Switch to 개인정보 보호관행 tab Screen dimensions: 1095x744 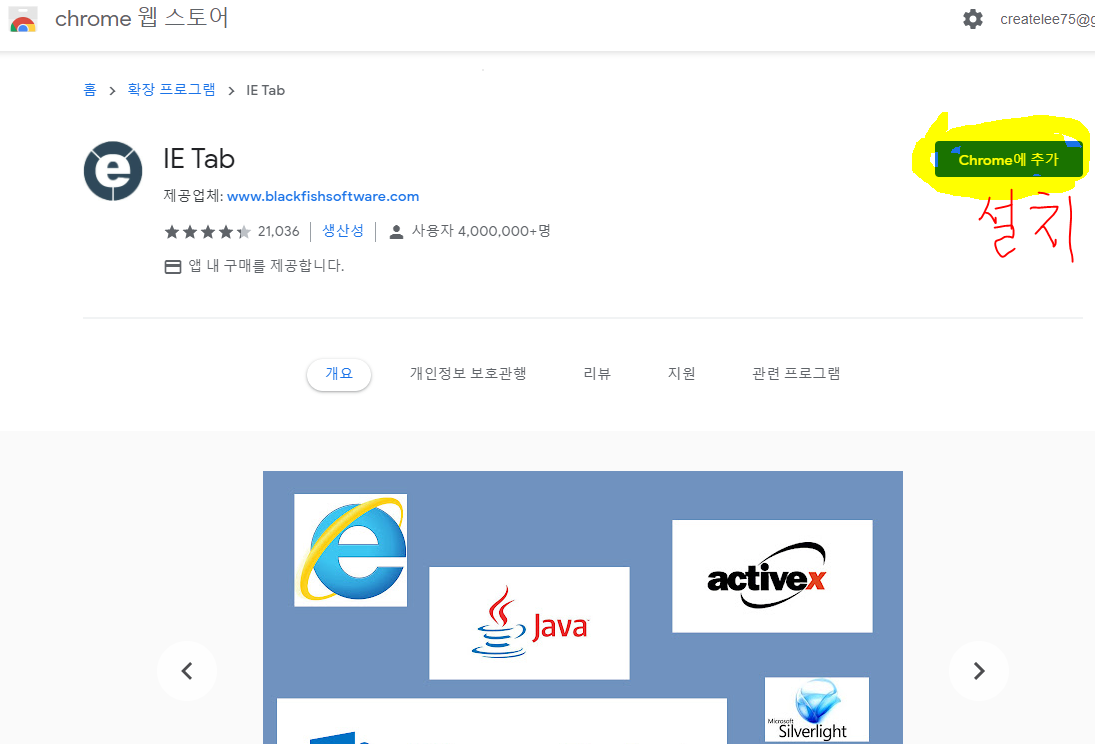pos(468,374)
